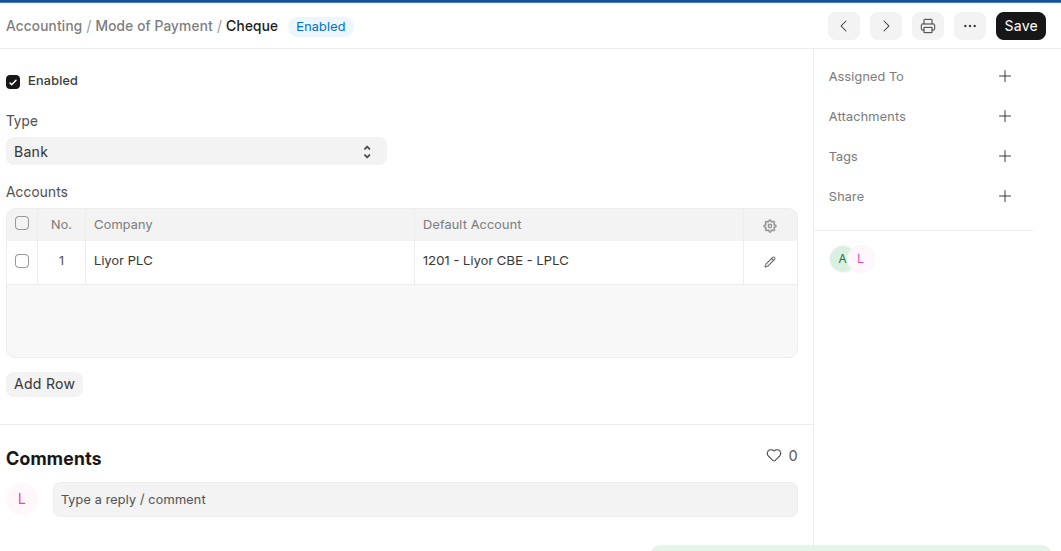Open the three-dots more menu
The height and width of the screenshot is (551, 1061).
click(x=969, y=26)
